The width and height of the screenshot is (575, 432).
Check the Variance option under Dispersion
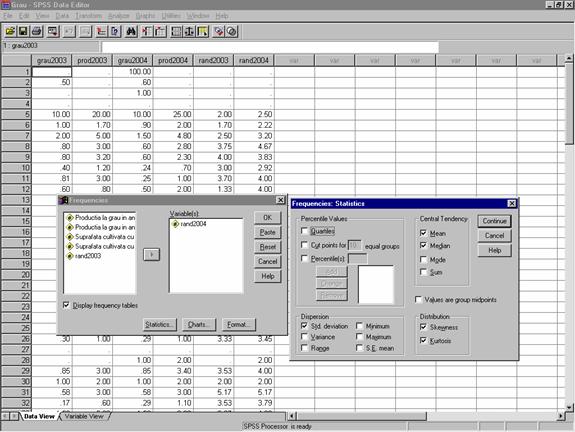click(x=304, y=336)
